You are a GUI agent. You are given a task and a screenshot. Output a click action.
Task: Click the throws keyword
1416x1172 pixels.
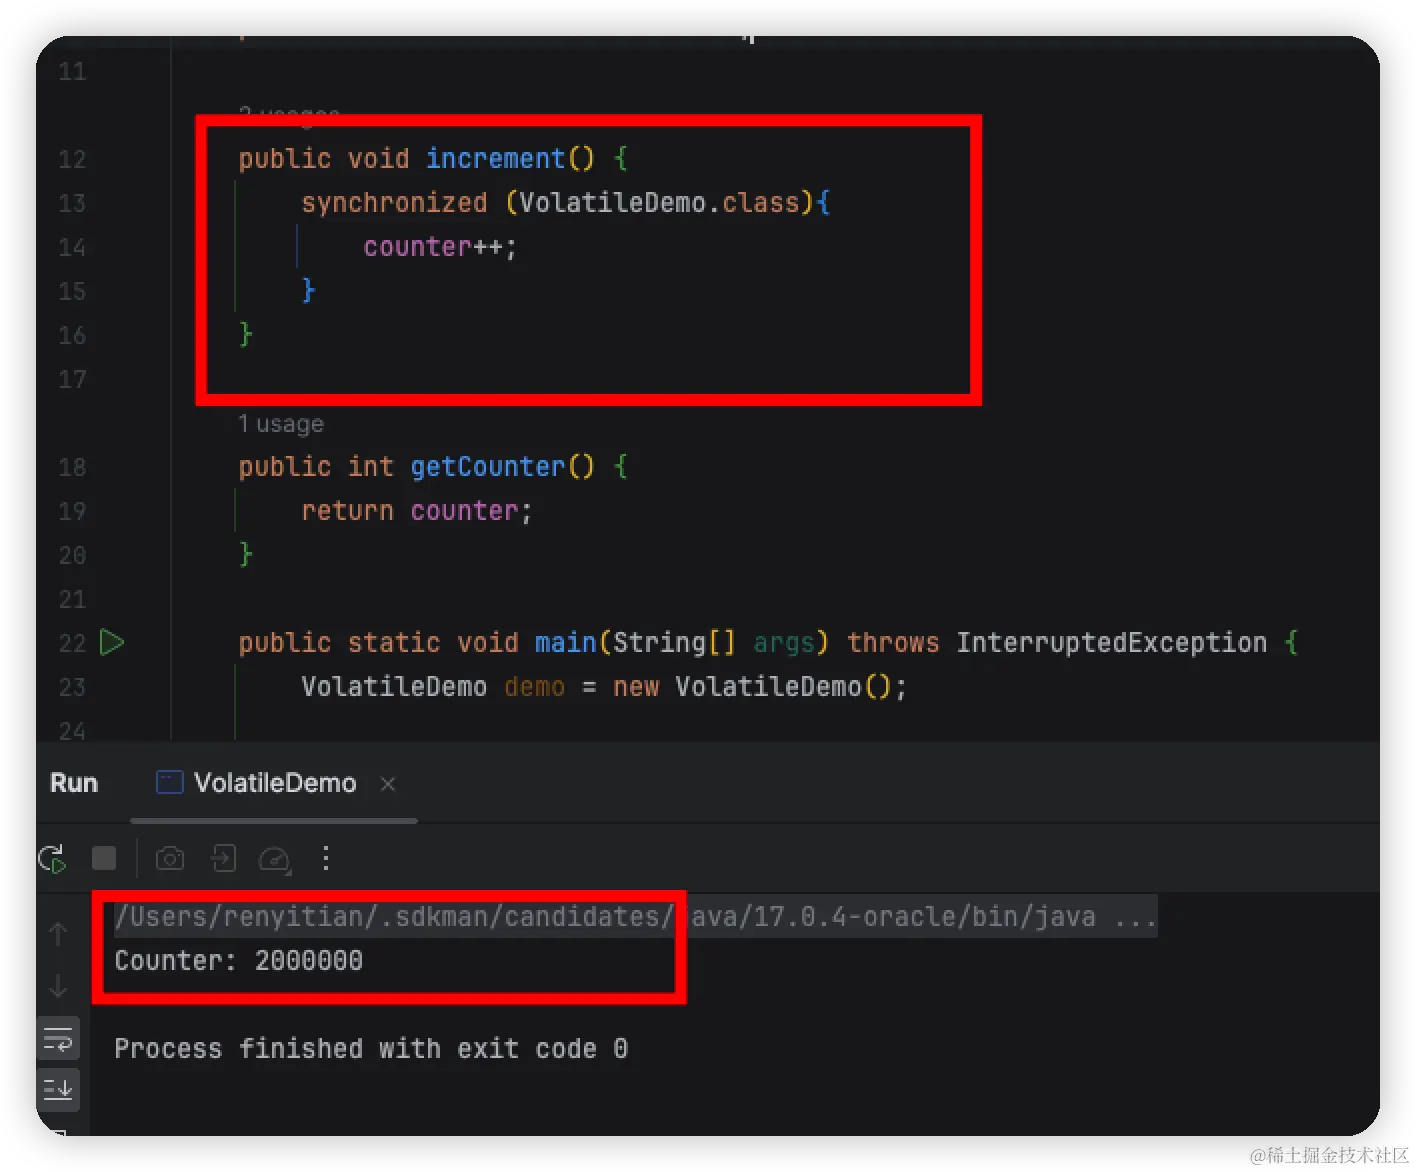[x=893, y=643]
